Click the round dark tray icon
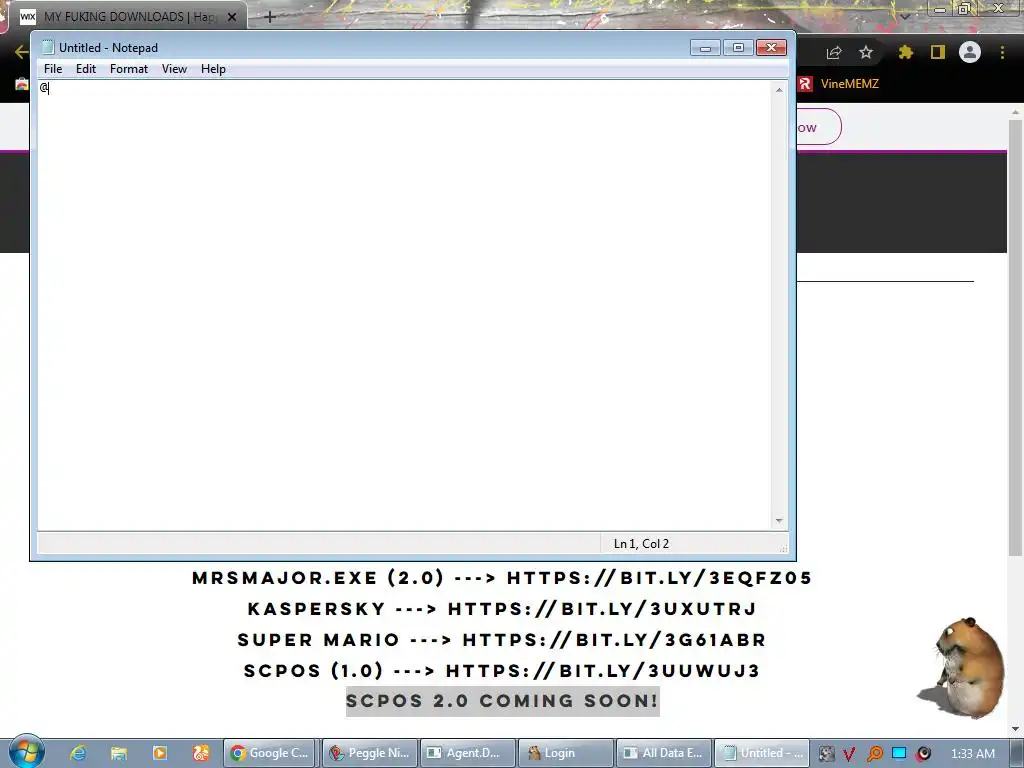Screen dimensions: 1024x768 pos(923,754)
